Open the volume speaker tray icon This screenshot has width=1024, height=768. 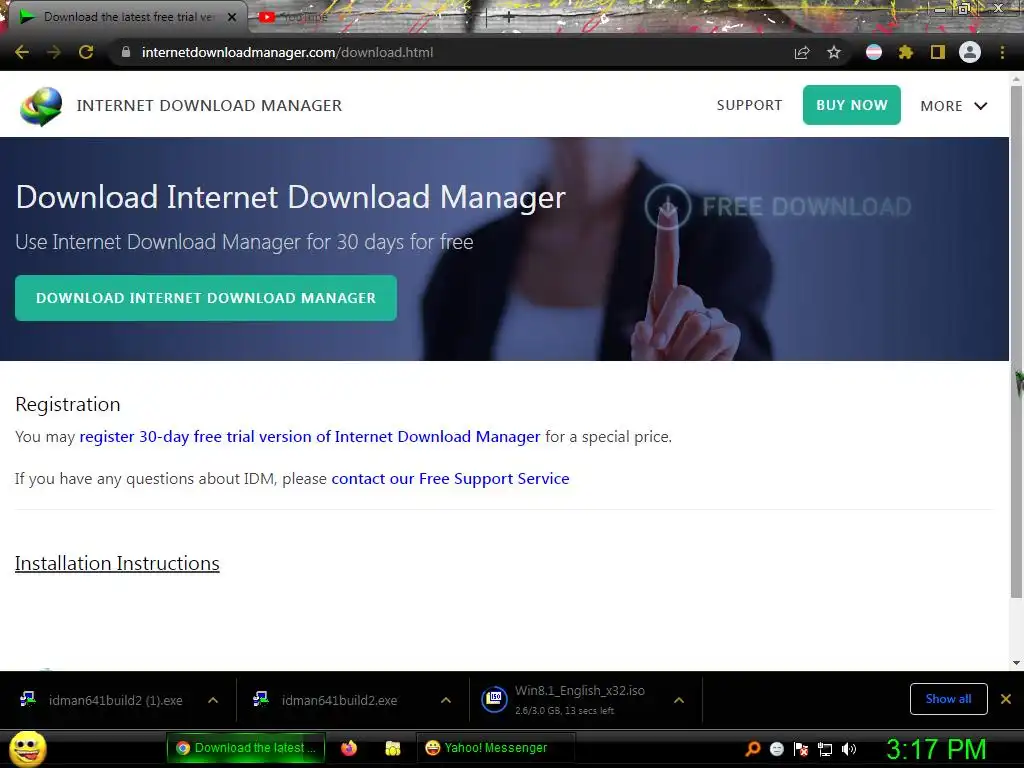point(849,749)
